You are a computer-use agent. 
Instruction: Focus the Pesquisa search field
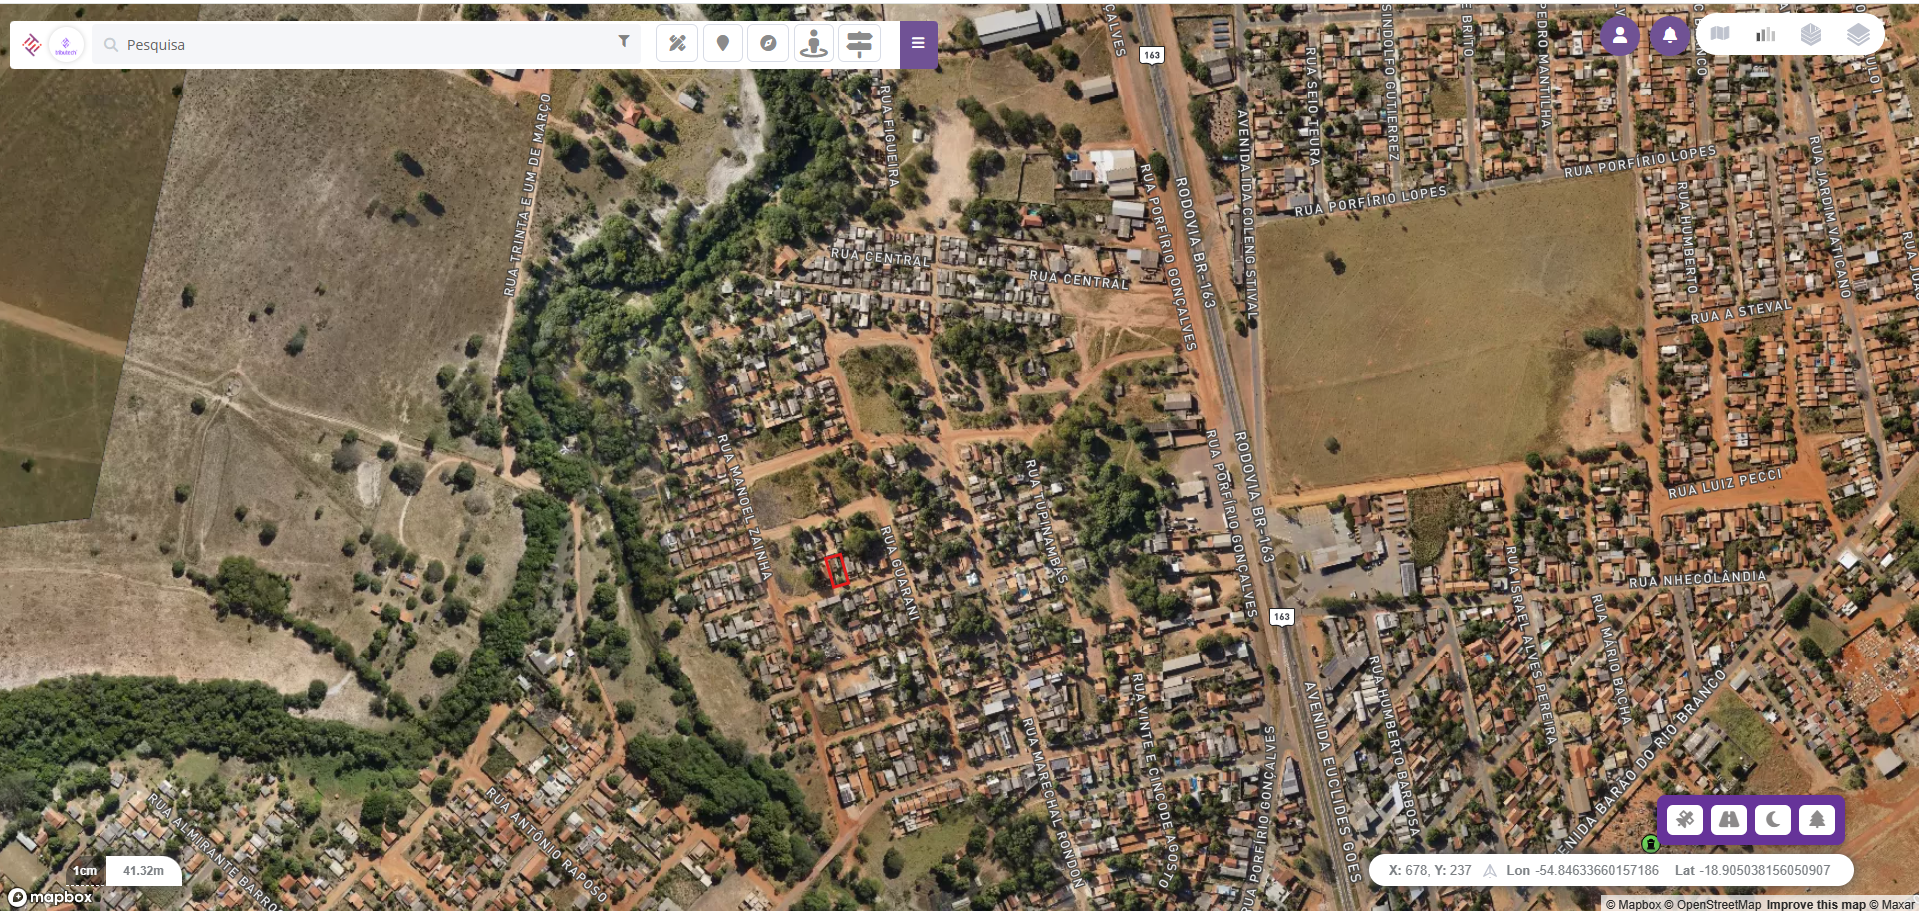366,45
